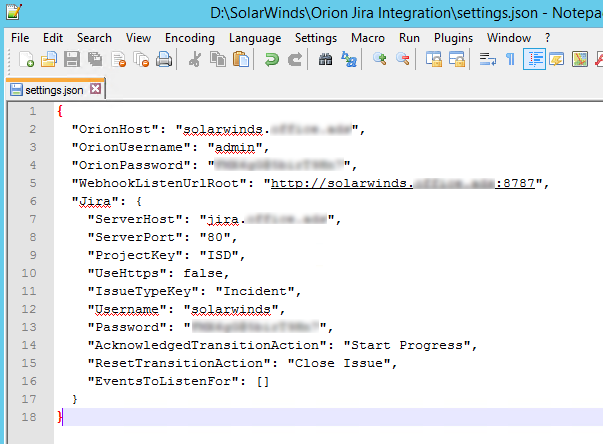Screen dimensions: 603x444
Task: Open the Settings menu
Action: pos(316,38)
